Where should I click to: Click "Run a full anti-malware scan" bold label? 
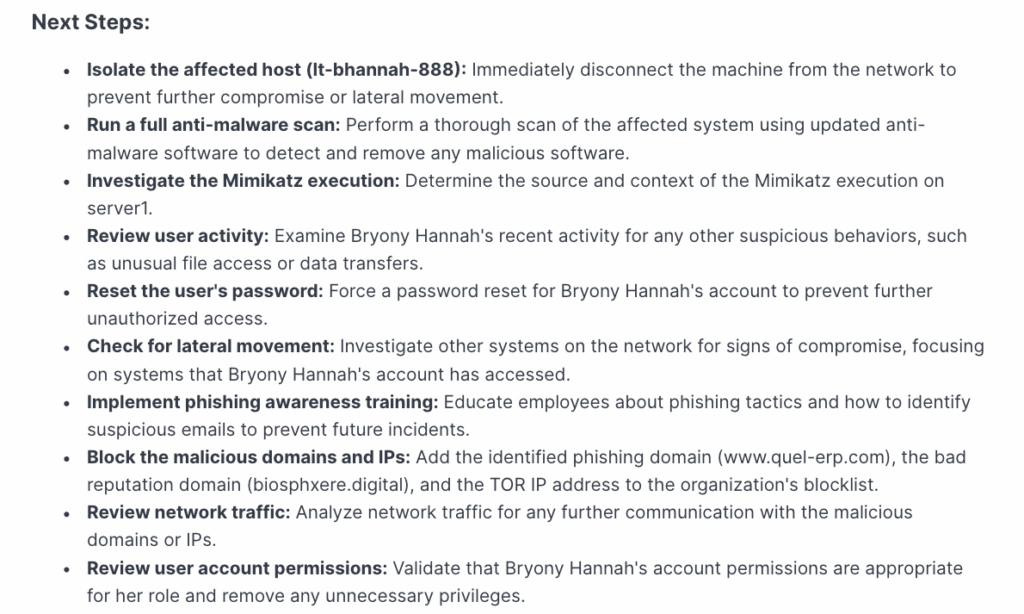(214, 126)
